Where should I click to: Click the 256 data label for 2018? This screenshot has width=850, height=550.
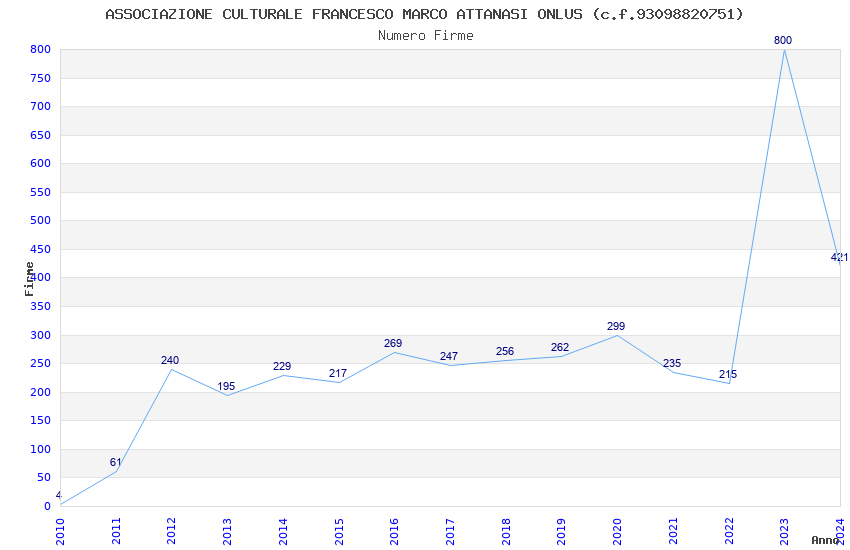[505, 351]
